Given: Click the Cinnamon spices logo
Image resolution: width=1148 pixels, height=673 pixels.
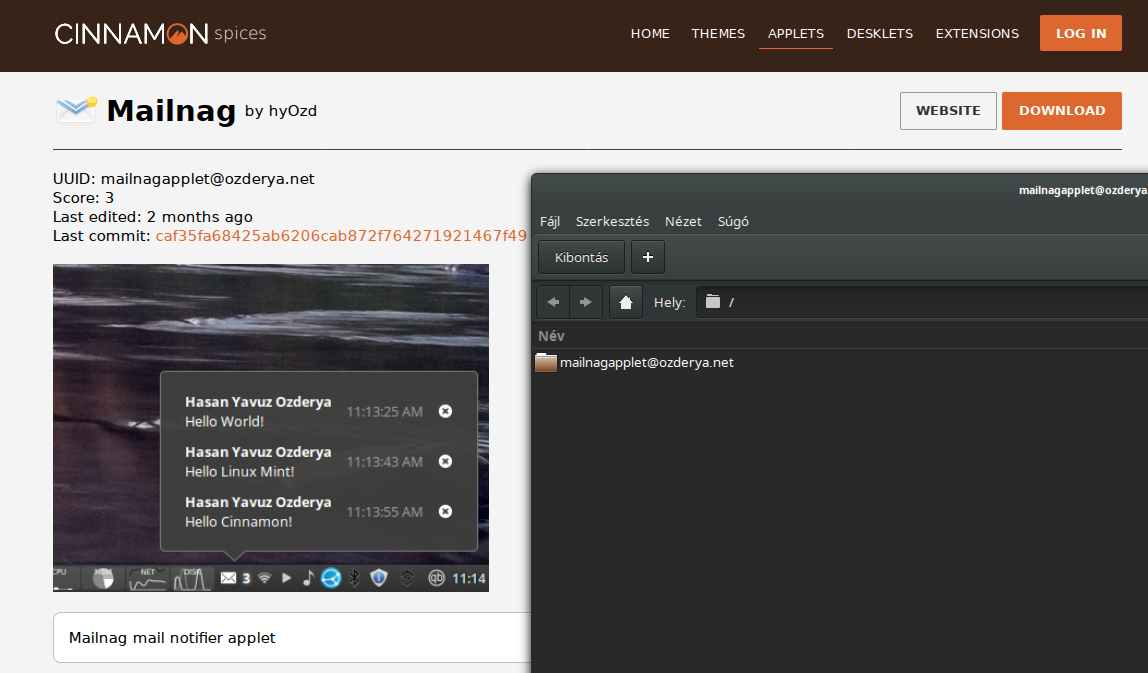Looking at the screenshot, I should tap(160, 34).
